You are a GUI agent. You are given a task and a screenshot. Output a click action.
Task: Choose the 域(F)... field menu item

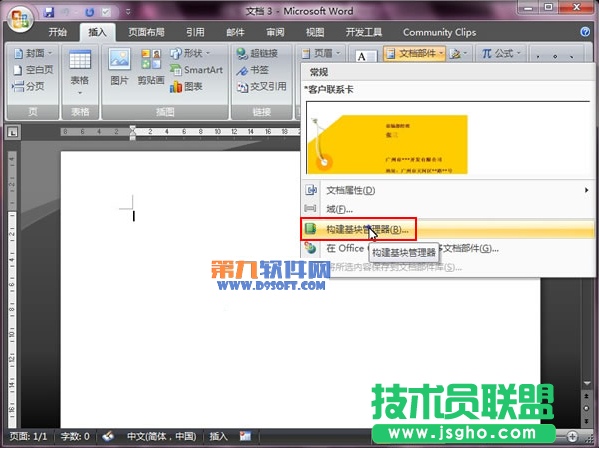448,209
